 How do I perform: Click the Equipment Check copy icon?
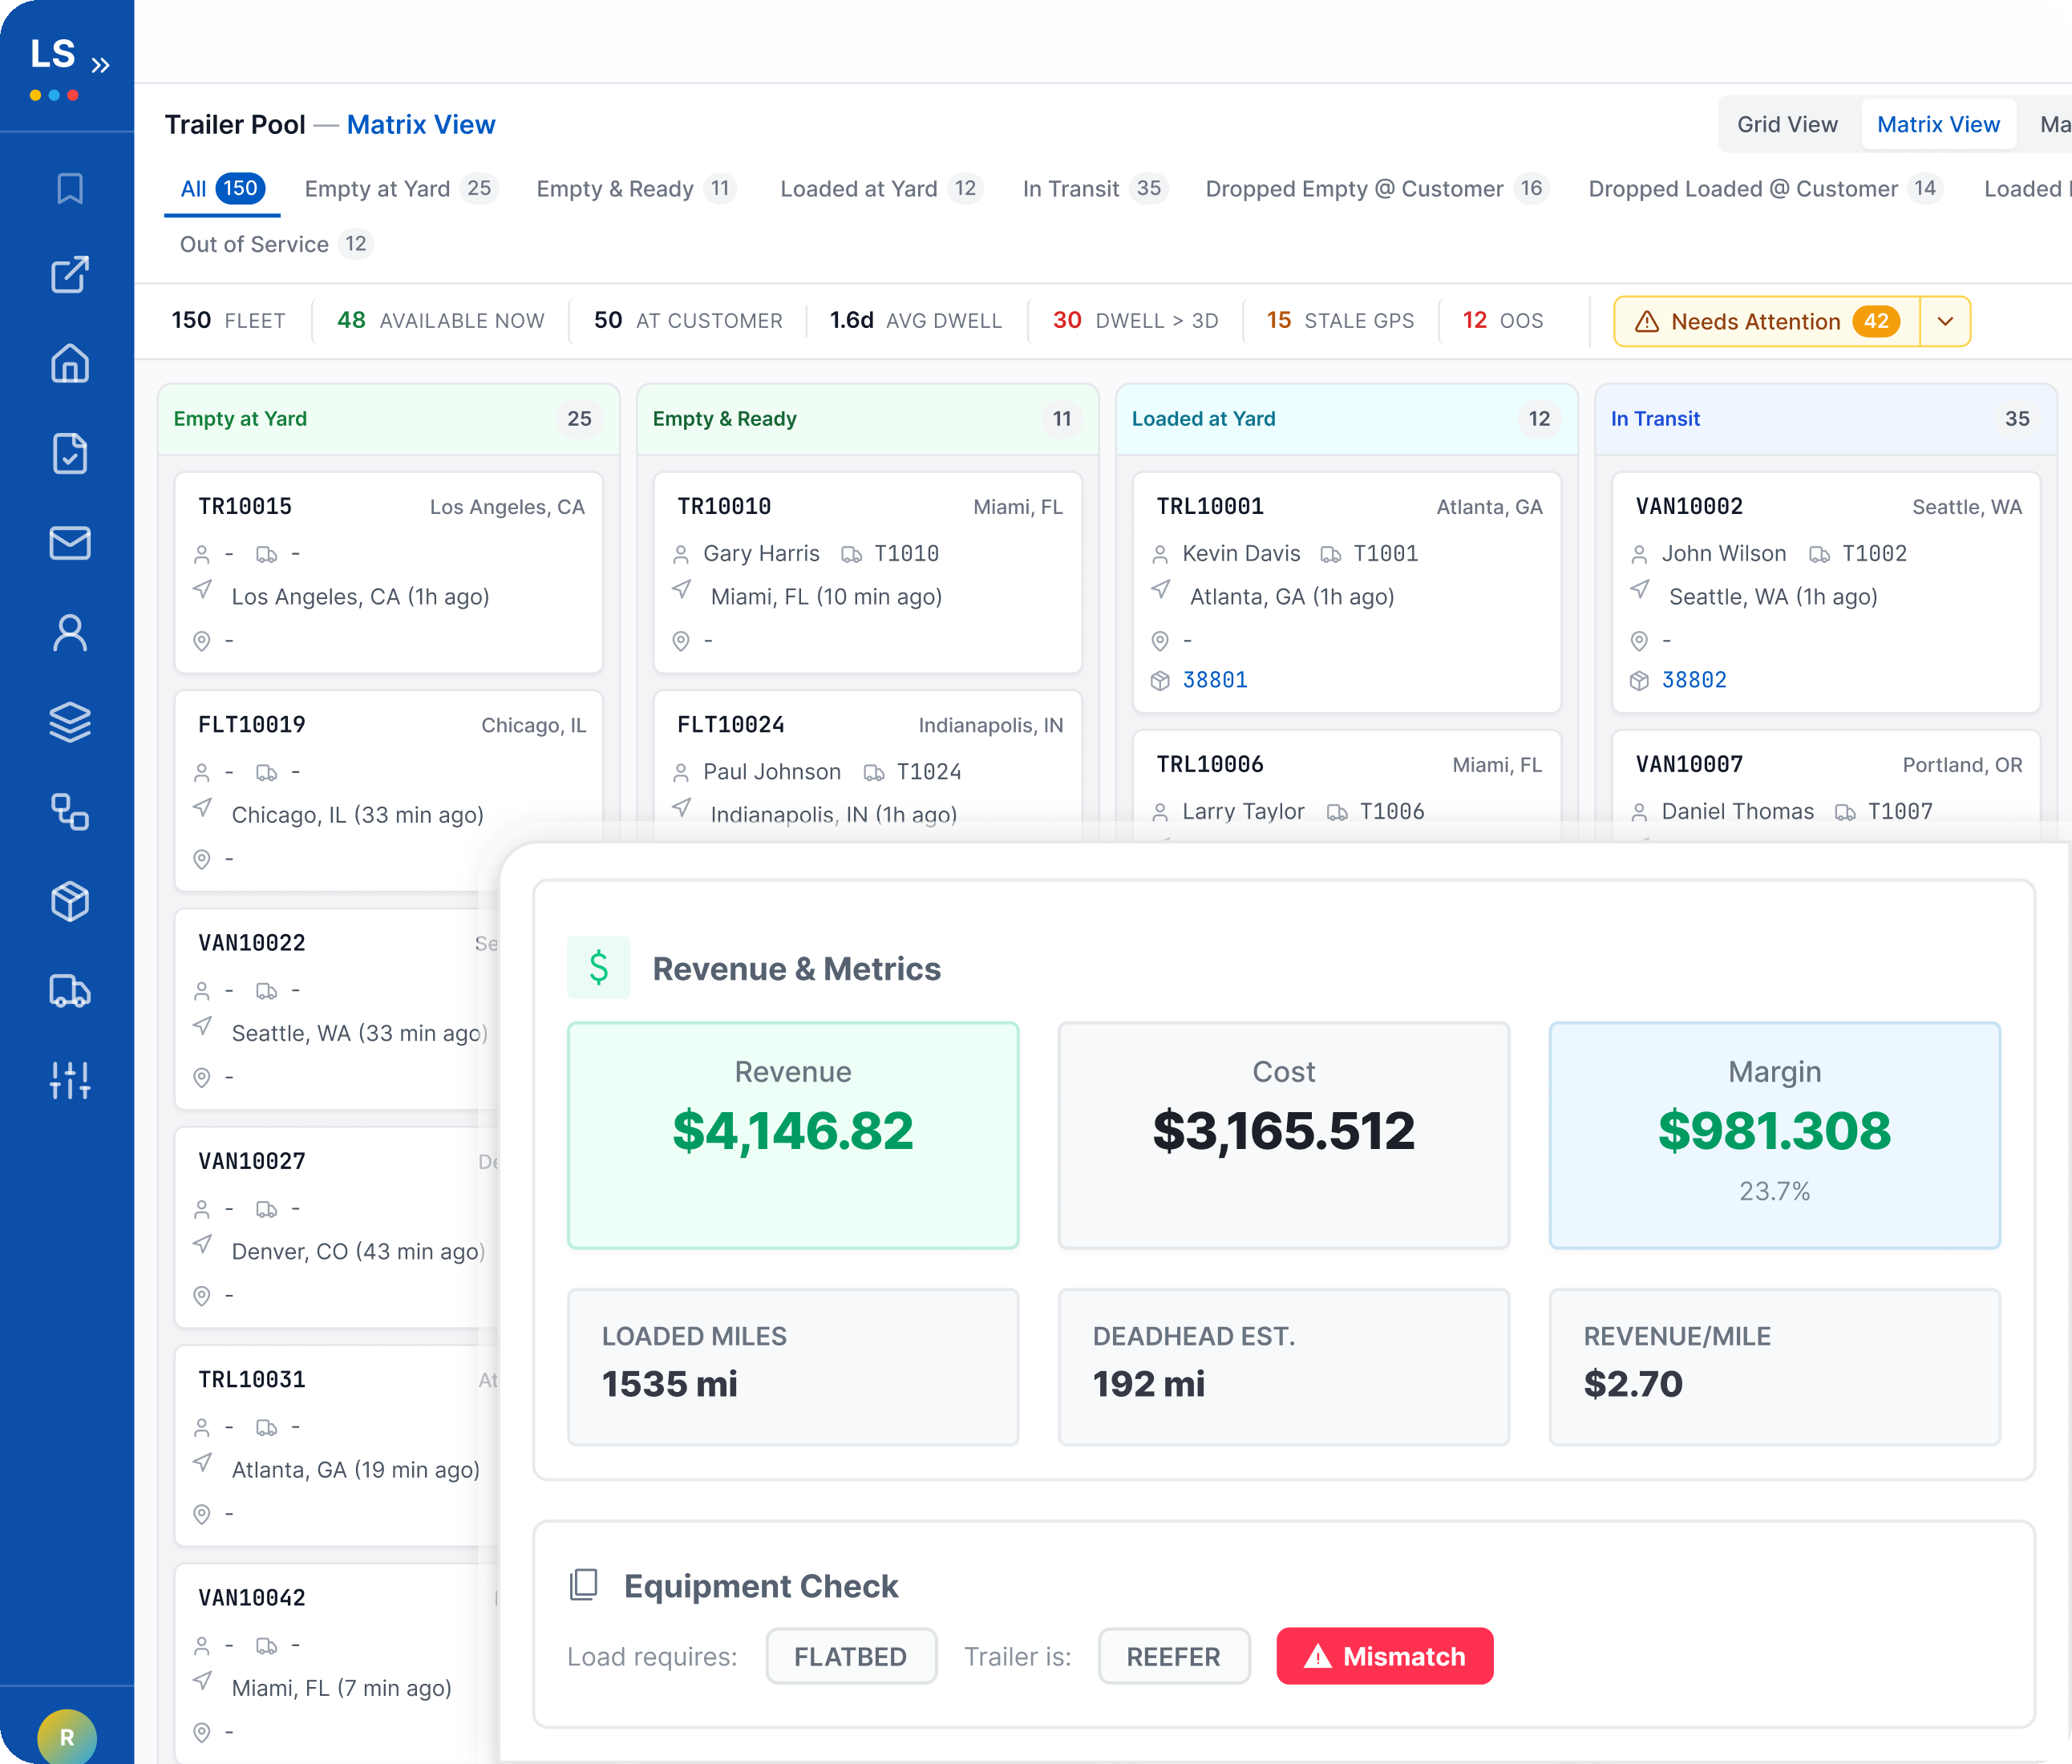click(x=584, y=1585)
